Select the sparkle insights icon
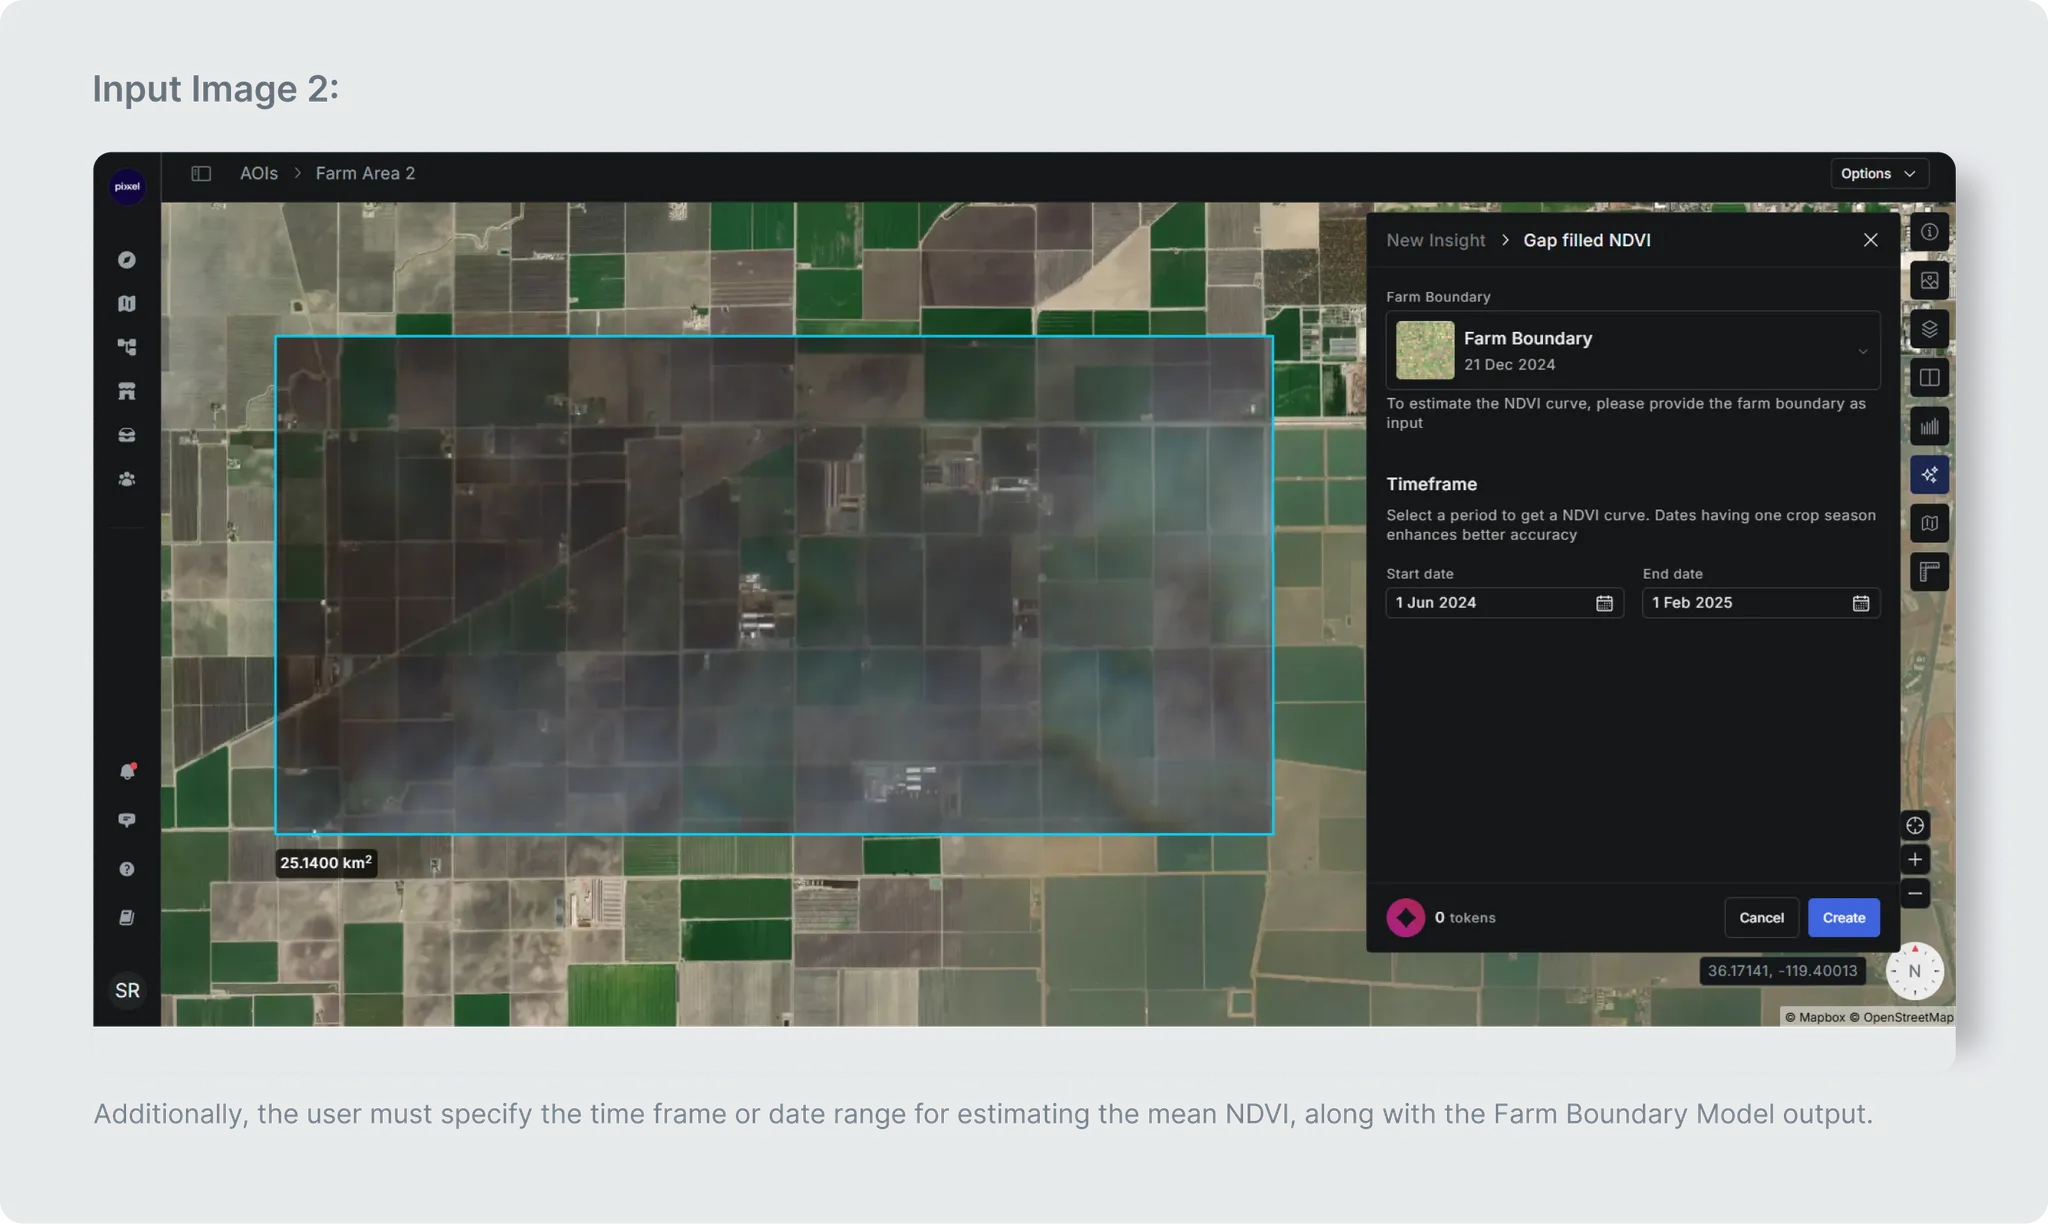 click(1929, 475)
